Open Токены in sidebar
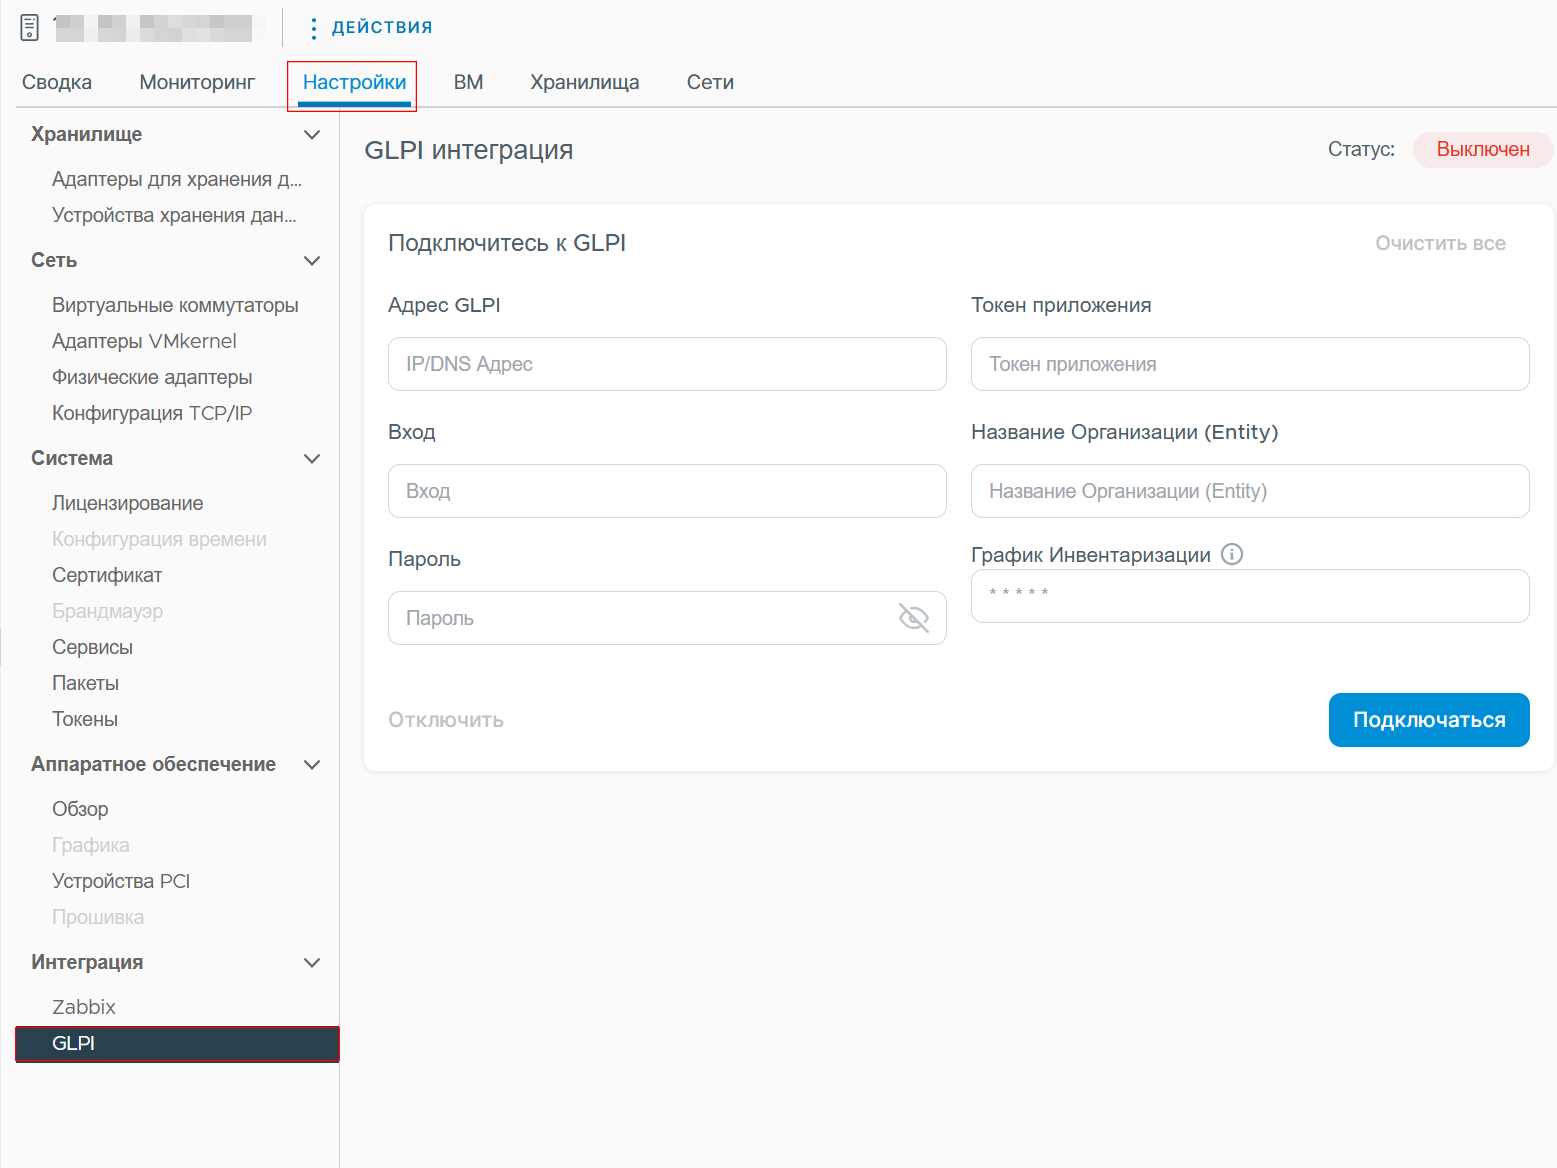The image size is (1557, 1168). click(85, 719)
